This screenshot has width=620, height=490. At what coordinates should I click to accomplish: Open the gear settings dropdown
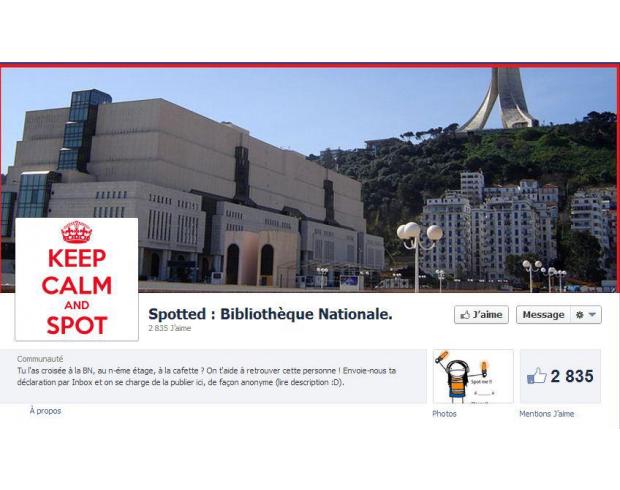[586, 315]
